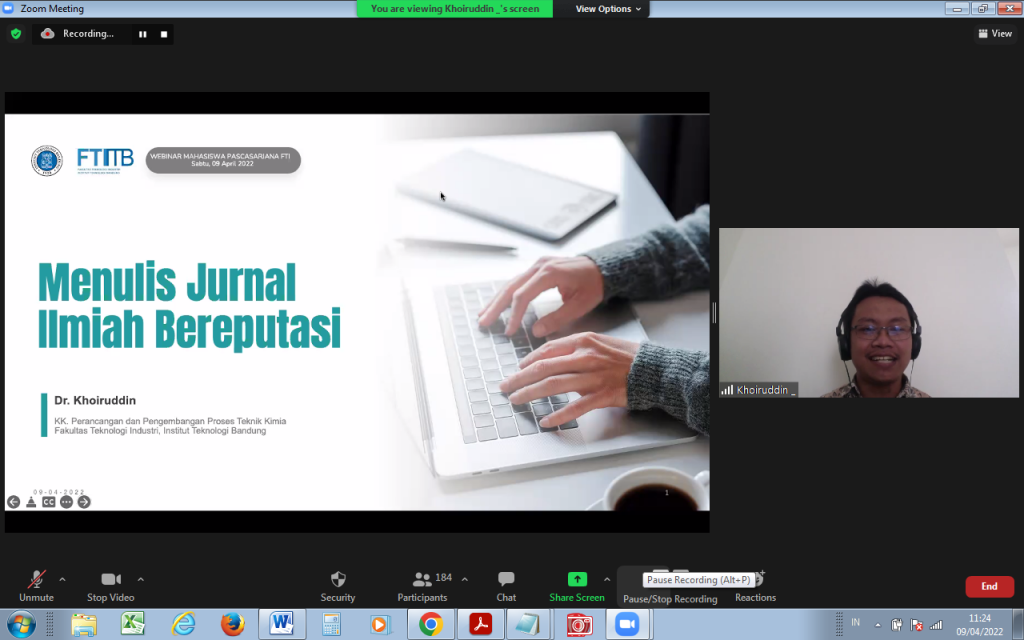Expand video options arrow beside Stop Video
The image size is (1024, 640).
coord(140,579)
